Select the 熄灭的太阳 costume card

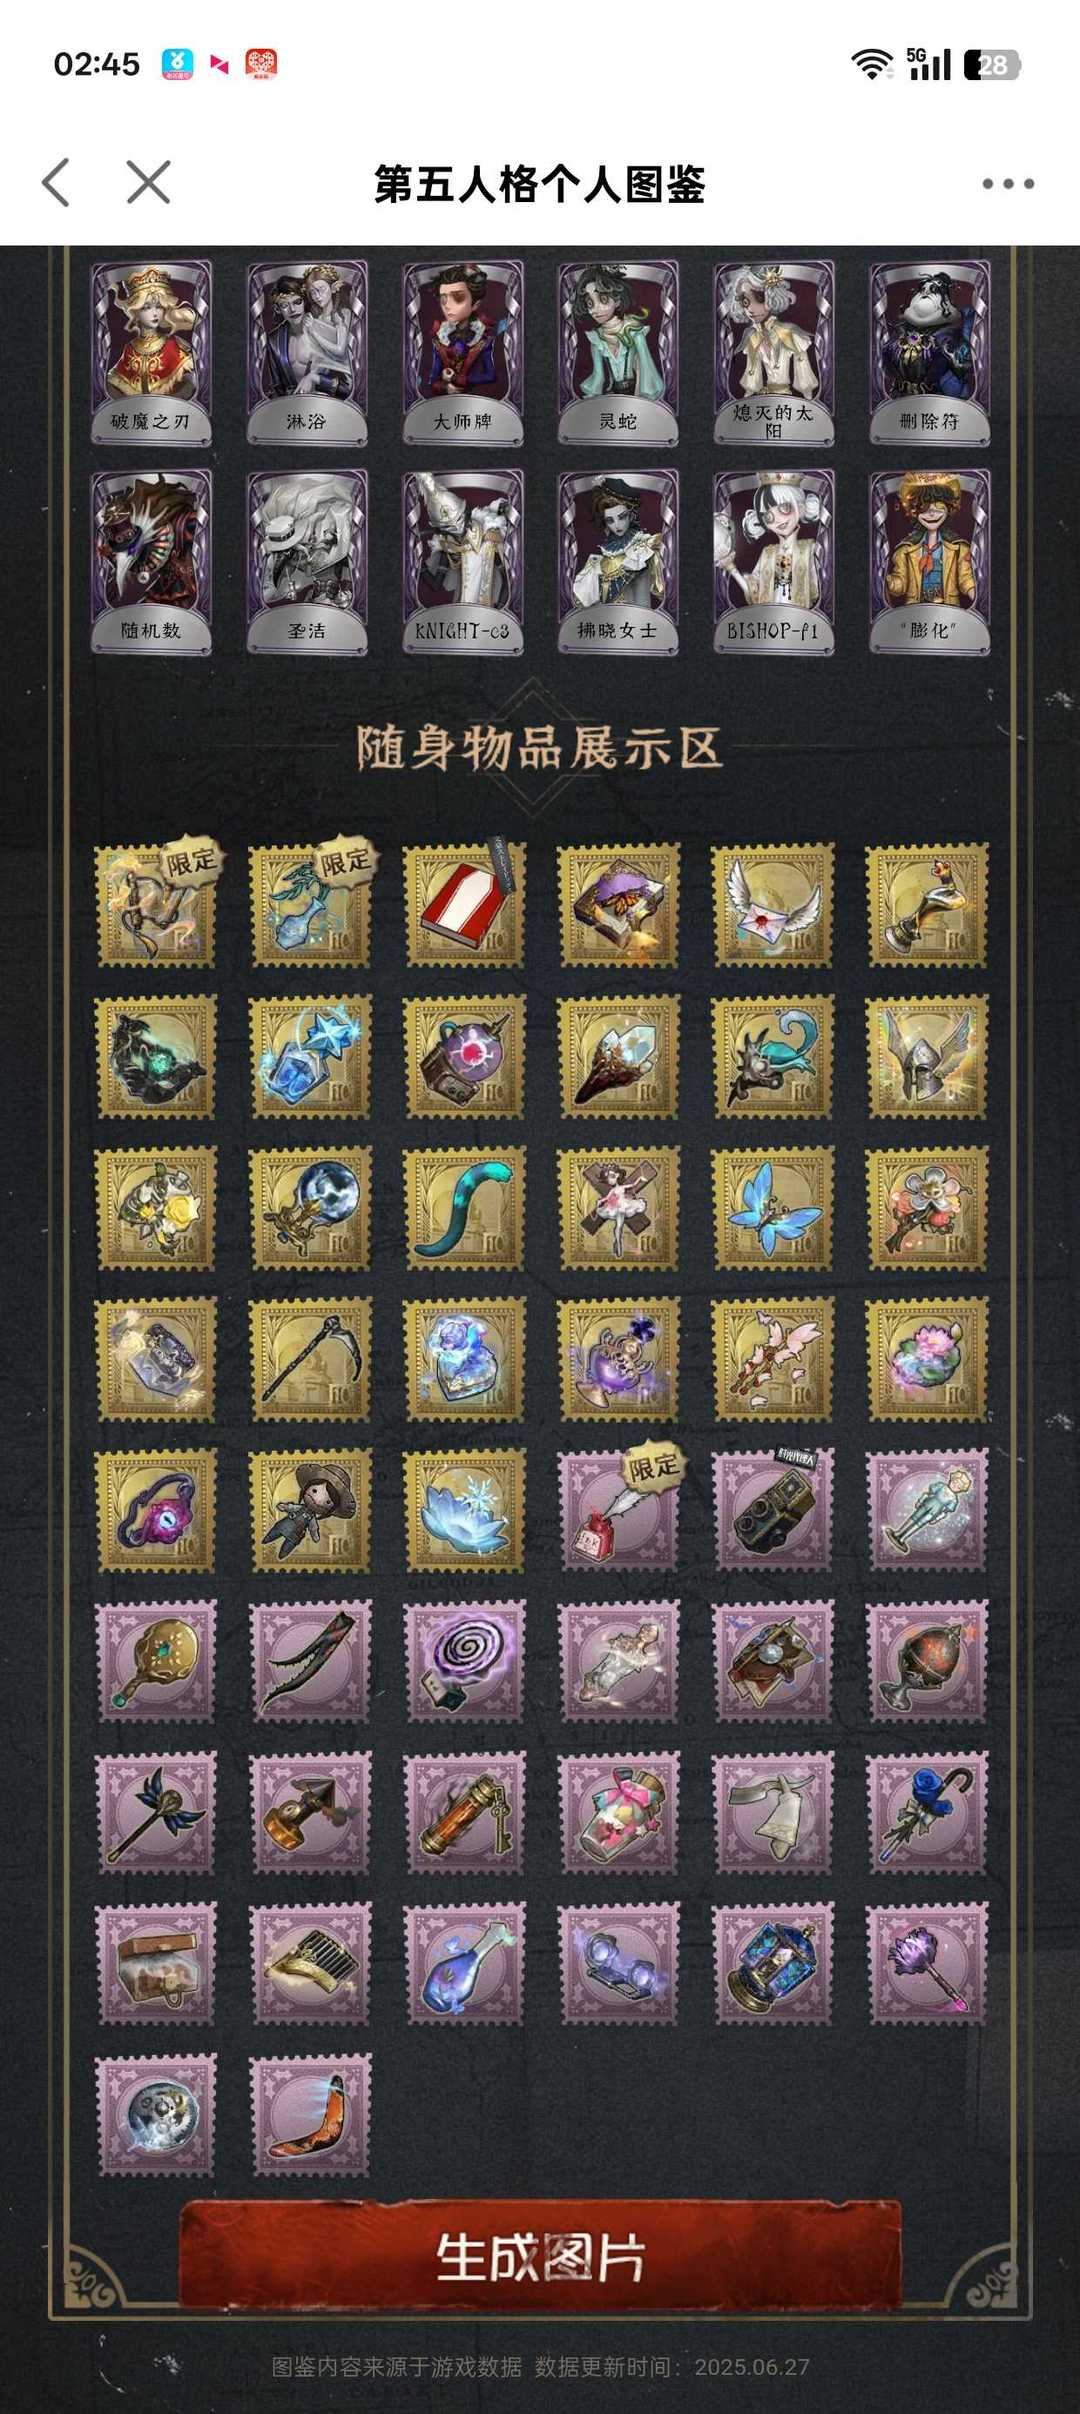tap(773, 352)
